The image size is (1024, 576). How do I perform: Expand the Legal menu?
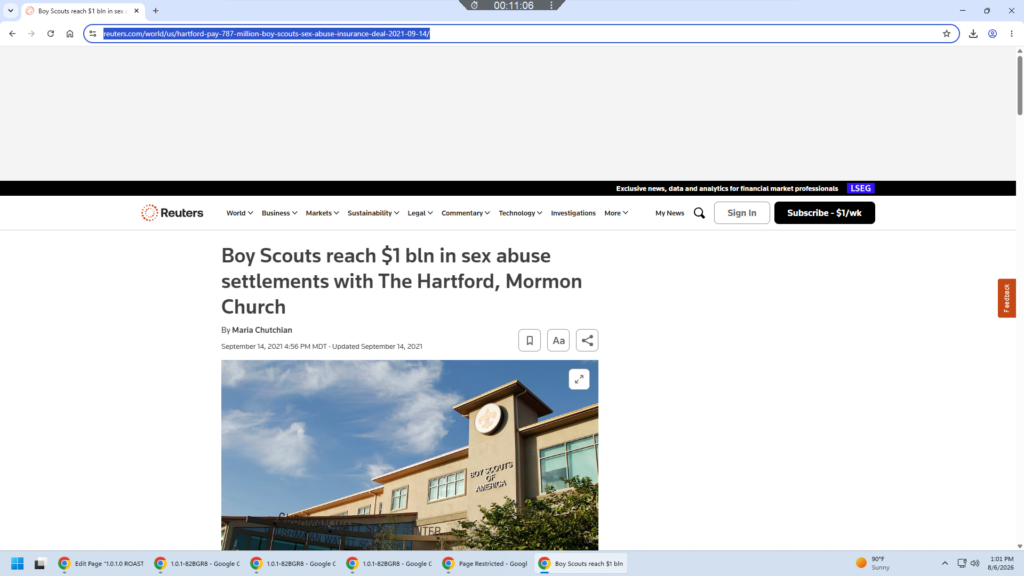(x=420, y=213)
